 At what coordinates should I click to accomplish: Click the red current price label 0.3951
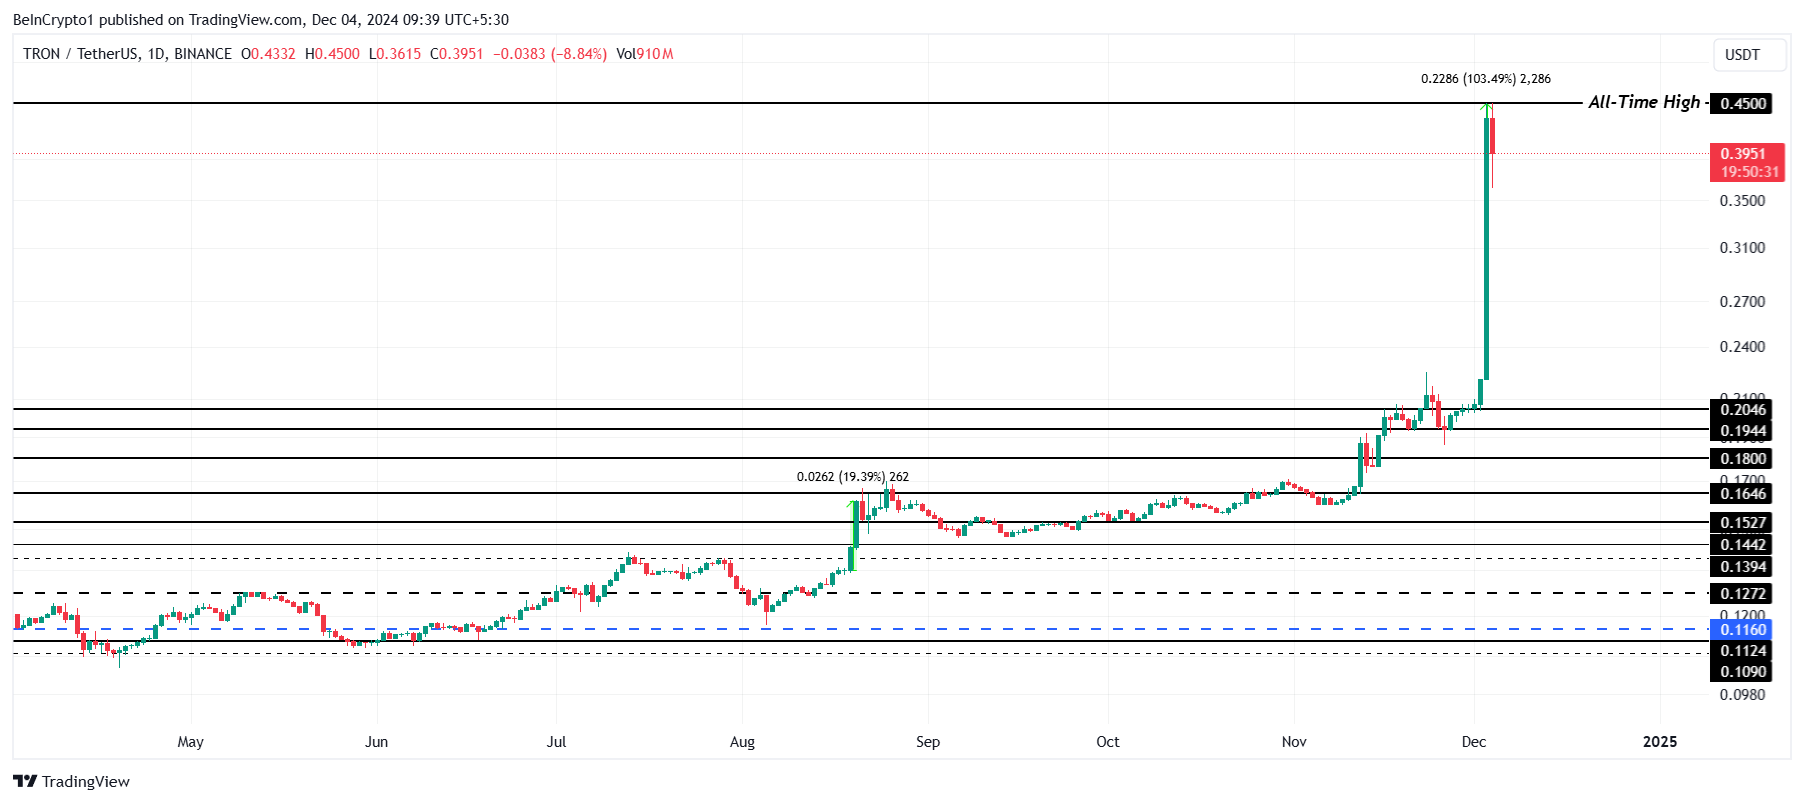pyautogui.click(x=1747, y=162)
